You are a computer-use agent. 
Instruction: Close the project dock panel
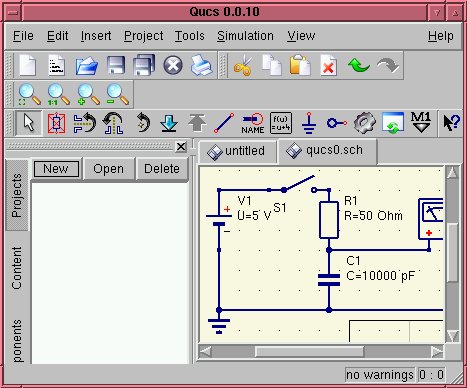tap(181, 146)
